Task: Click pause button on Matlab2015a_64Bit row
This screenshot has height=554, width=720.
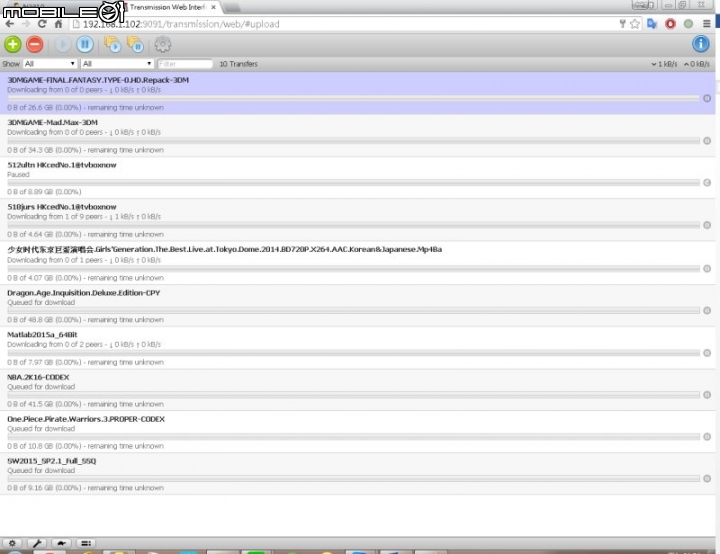Action: click(x=707, y=353)
